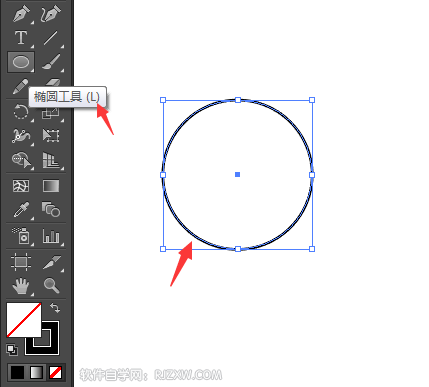Click top-left bounding box handle

point(163,100)
